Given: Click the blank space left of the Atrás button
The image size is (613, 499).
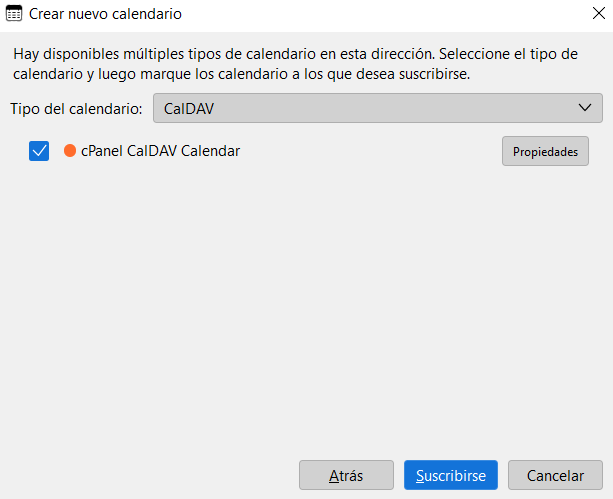Looking at the screenshot, I should [150, 475].
